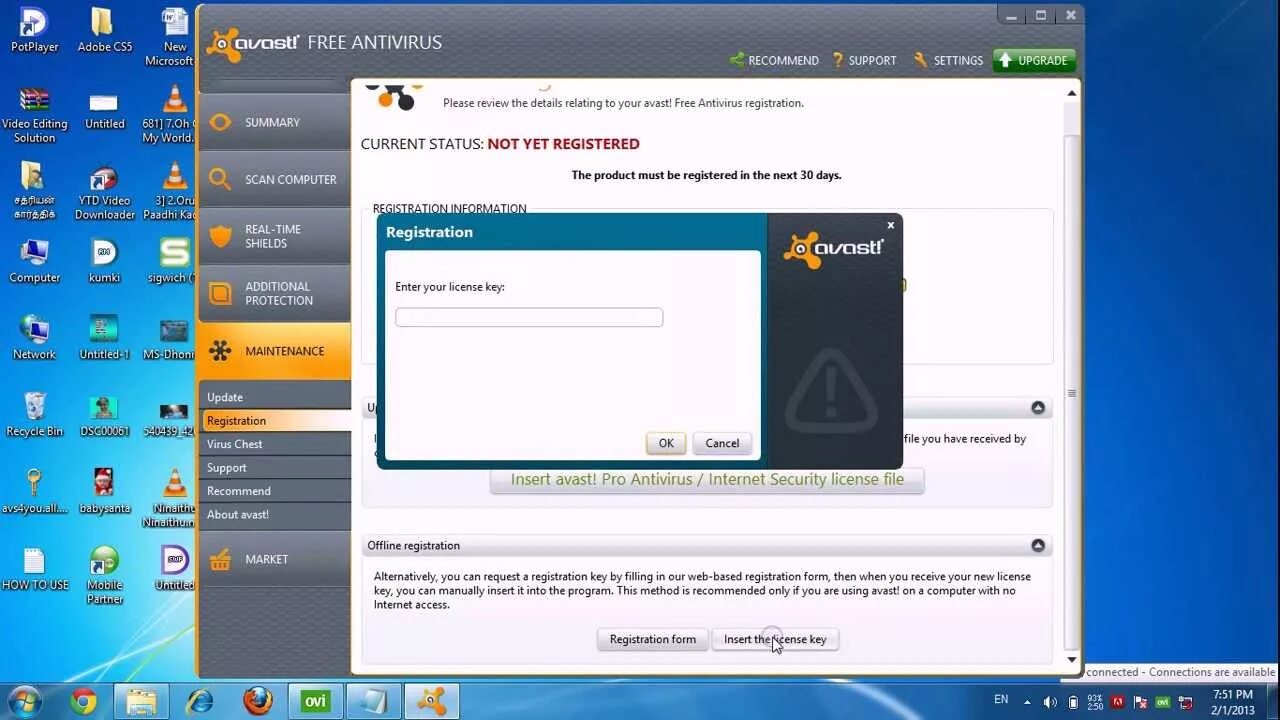1280x720 pixels.
Task: Open the Computer desktop icon
Action: [x=35, y=260]
